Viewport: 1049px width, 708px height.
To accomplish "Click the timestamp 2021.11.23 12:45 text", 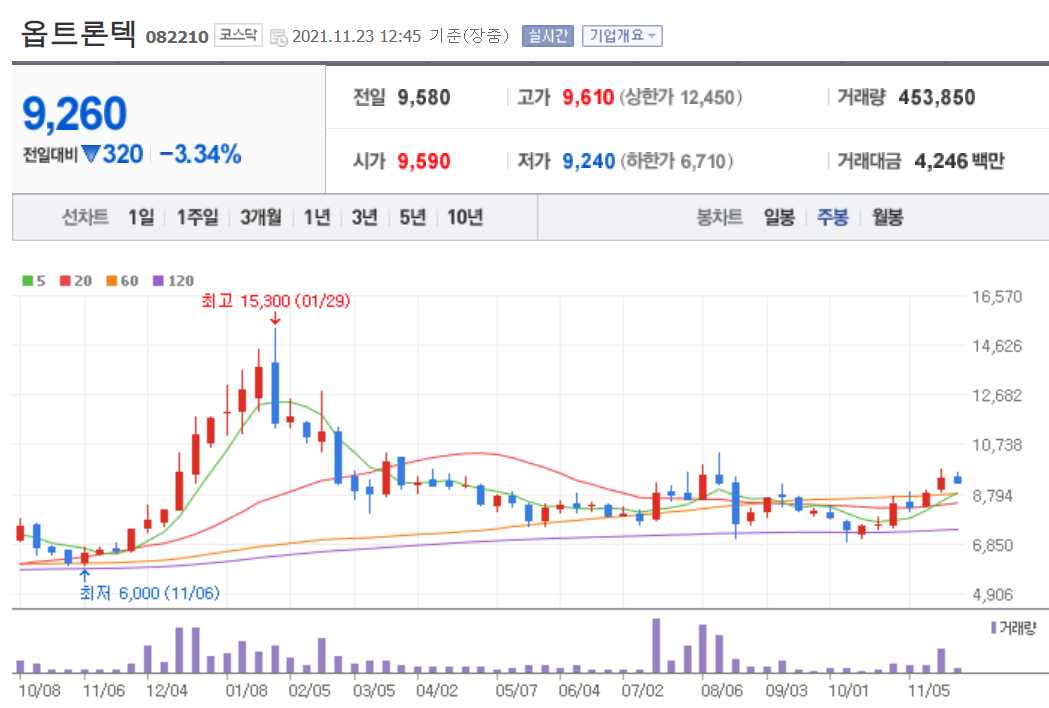I will click(x=357, y=36).
